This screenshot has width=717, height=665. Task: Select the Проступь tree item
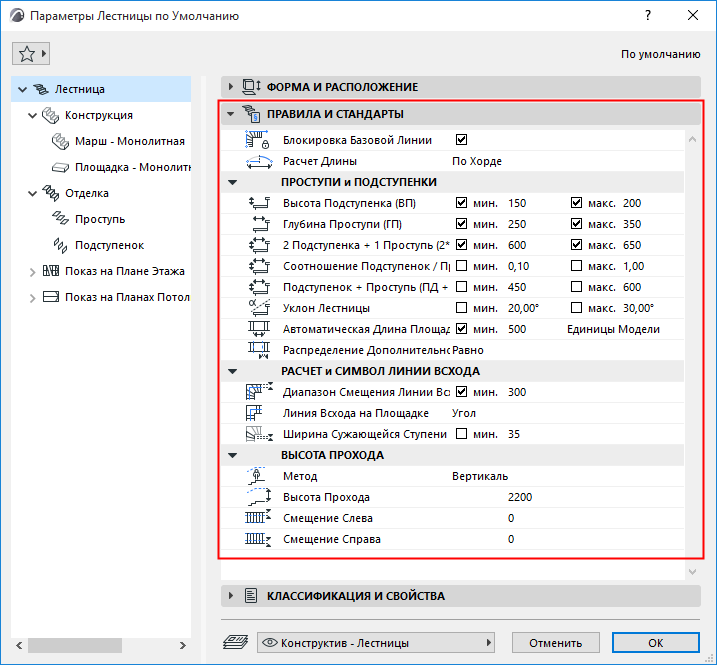click(100, 220)
